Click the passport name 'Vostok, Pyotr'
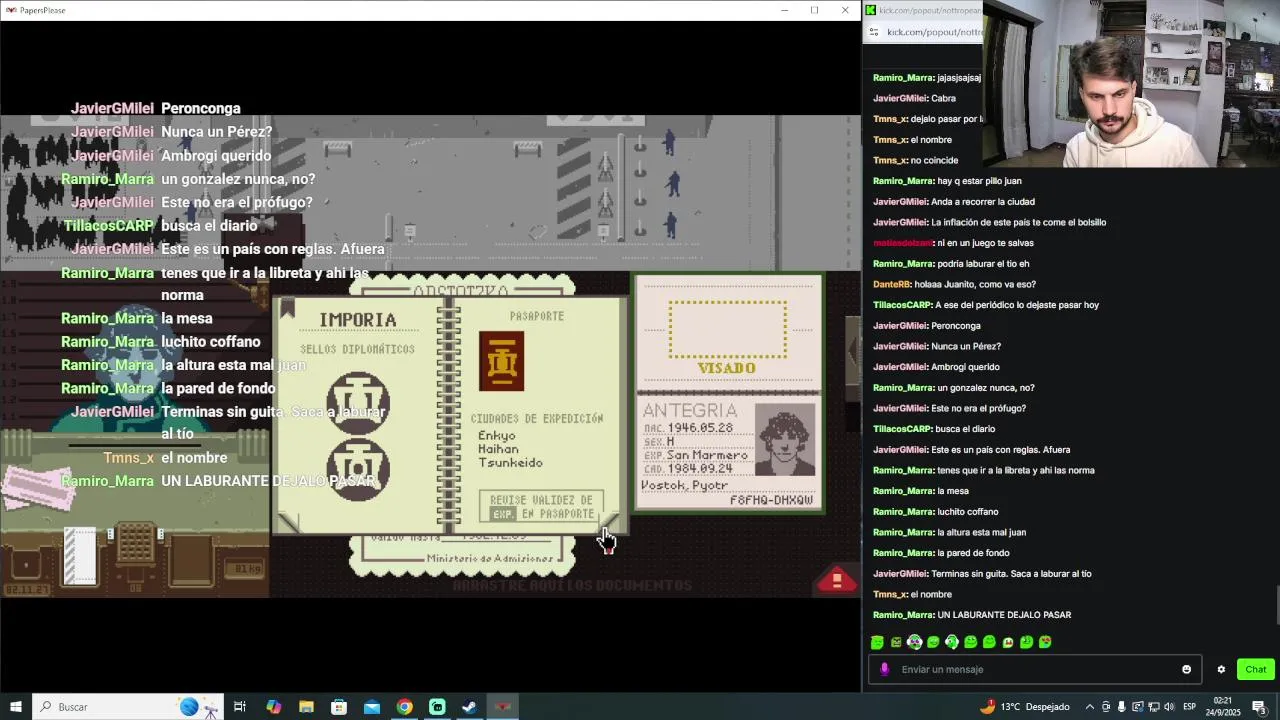Viewport: 1280px width, 720px height. pyautogui.click(x=684, y=486)
